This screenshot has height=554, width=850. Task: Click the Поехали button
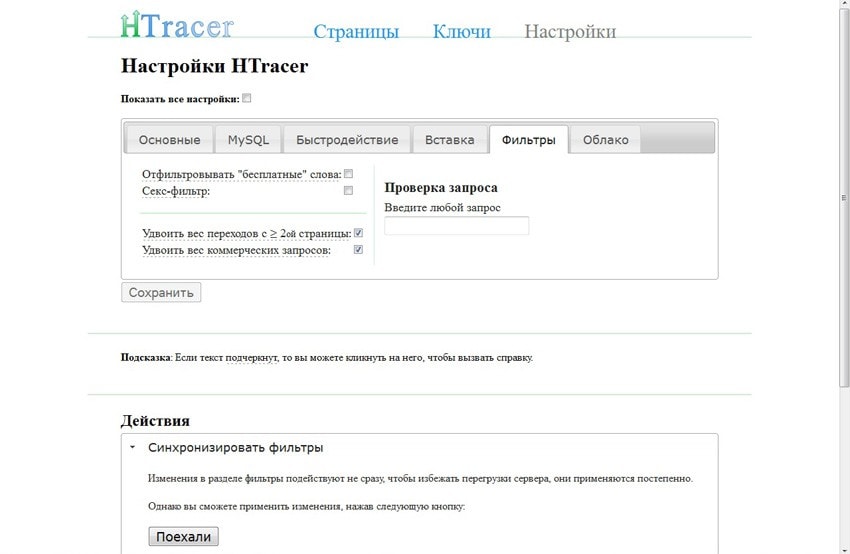click(183, 537)
